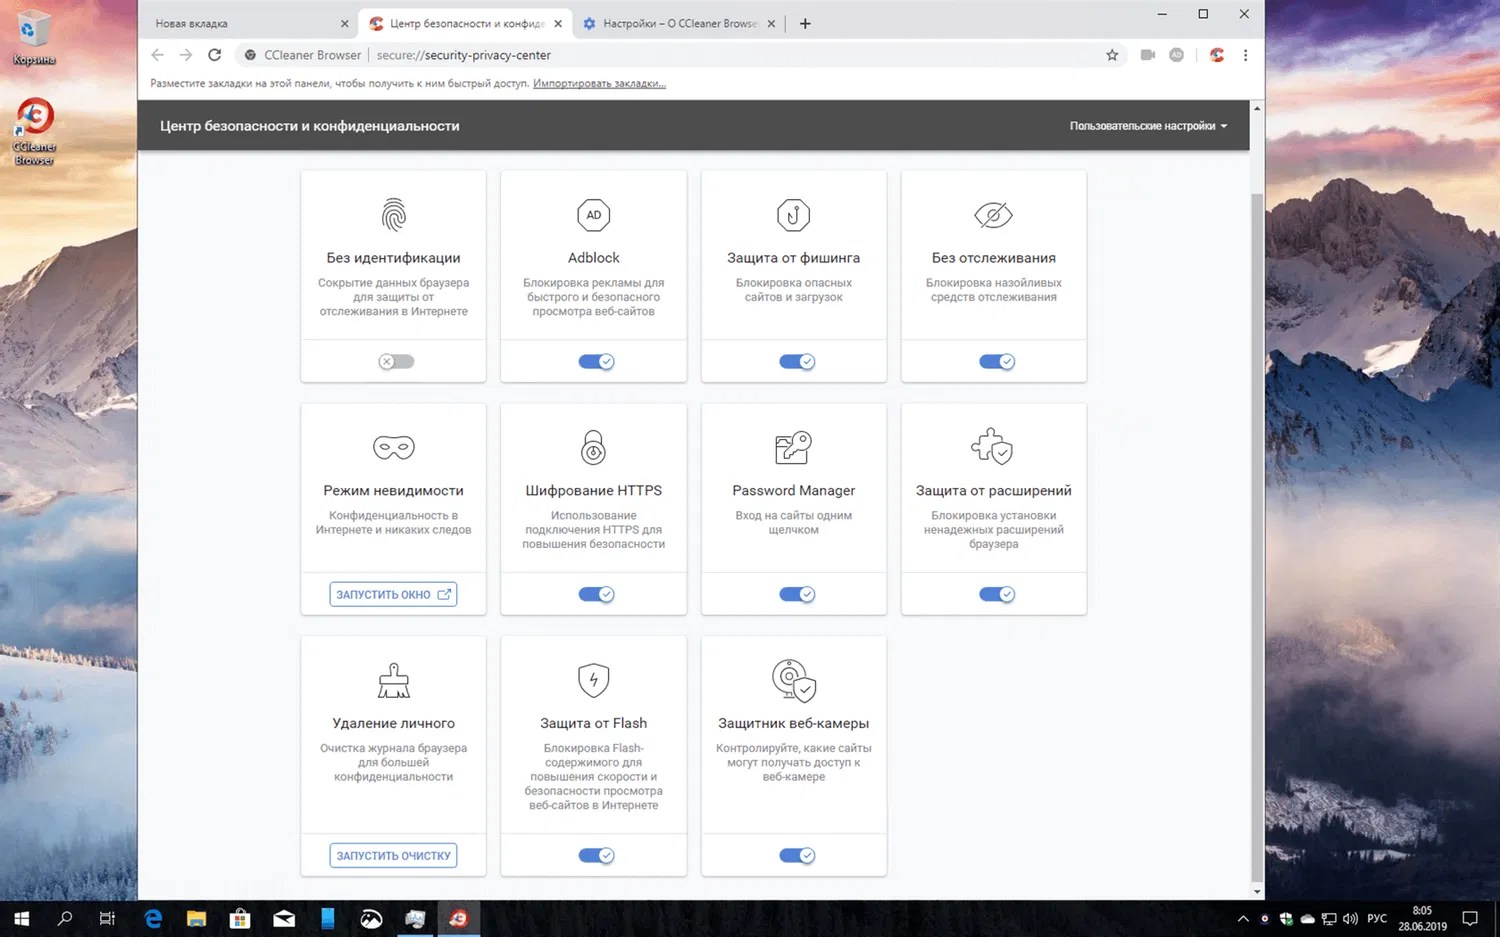Switch to Настройки – О CCleaner Browser tab
The image size is (1500, 937).
(x=680, y=24)
